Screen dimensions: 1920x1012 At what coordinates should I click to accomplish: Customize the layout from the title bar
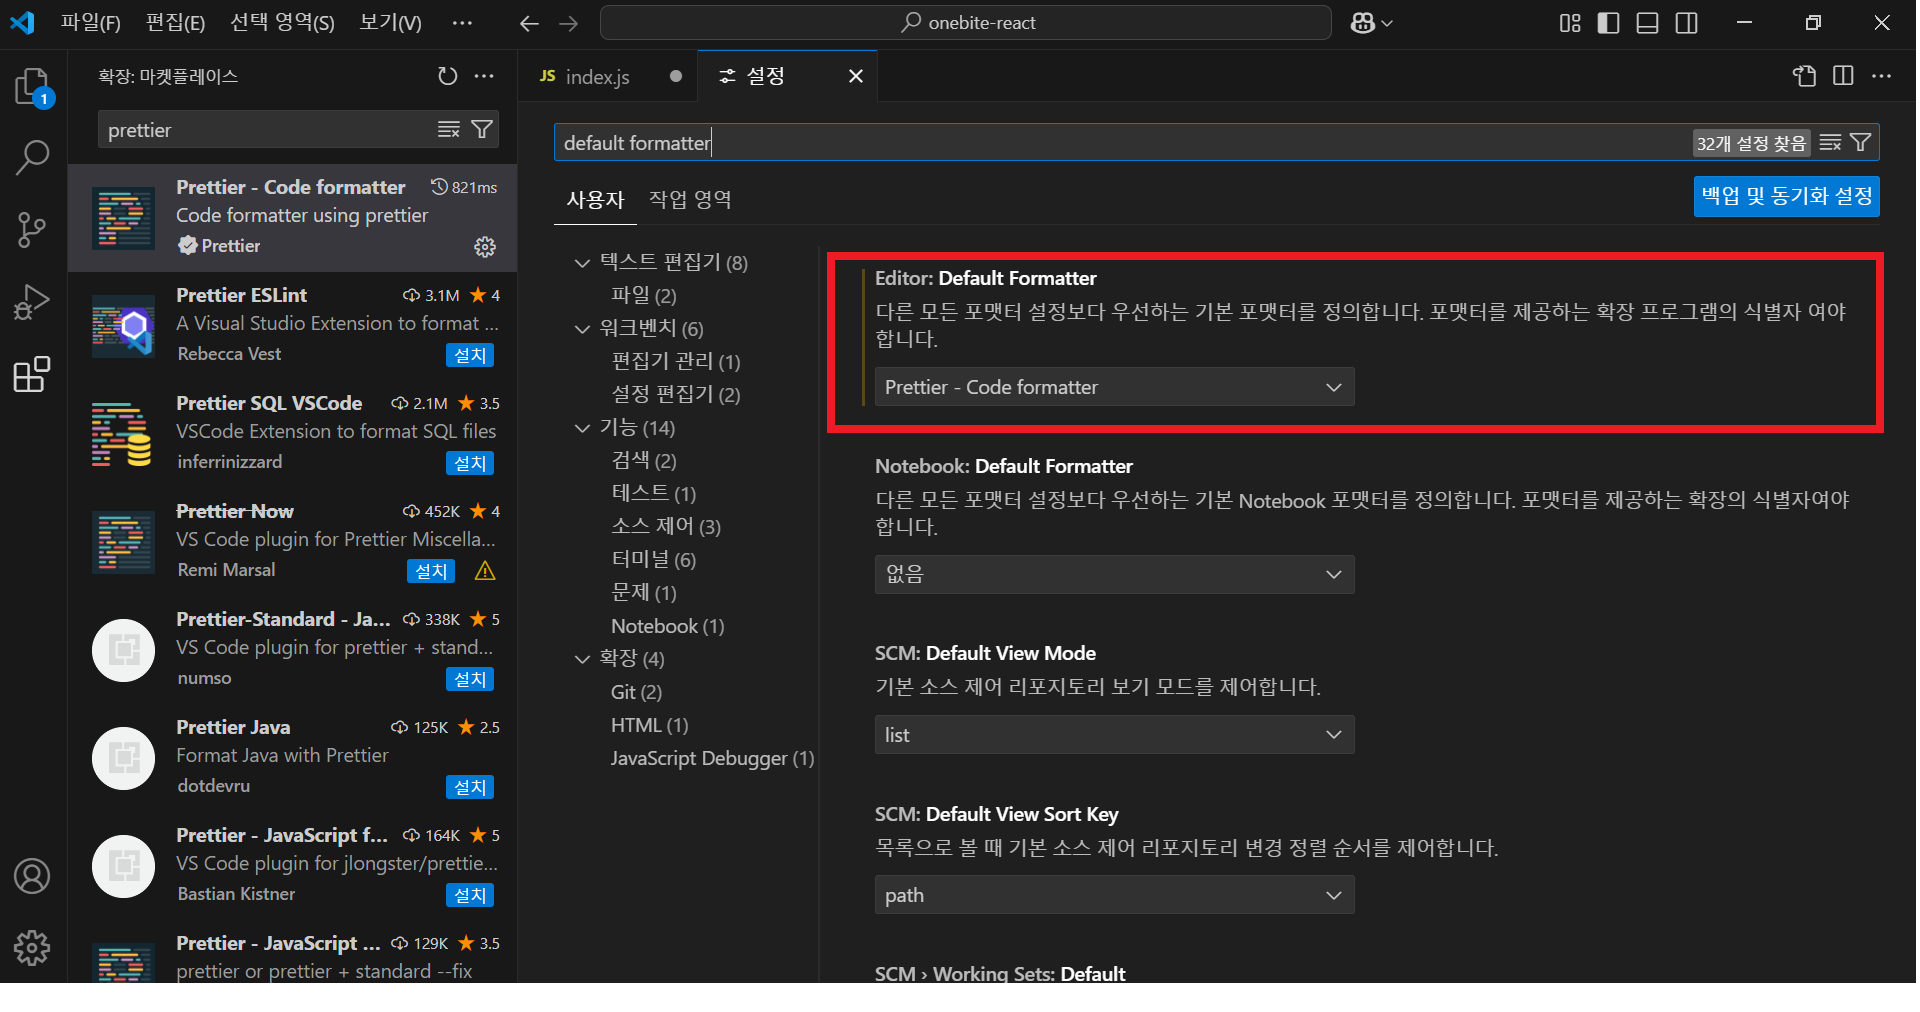pos(1570,23)
